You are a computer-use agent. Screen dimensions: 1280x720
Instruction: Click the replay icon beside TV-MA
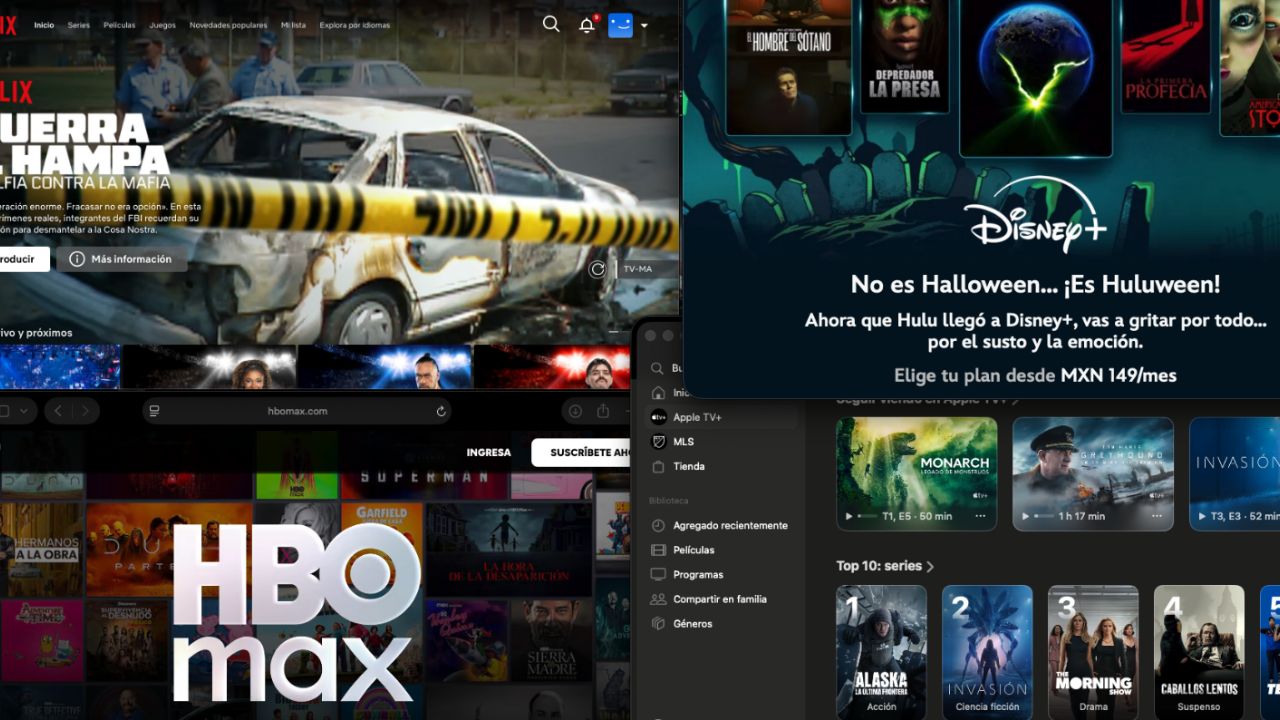597,268
